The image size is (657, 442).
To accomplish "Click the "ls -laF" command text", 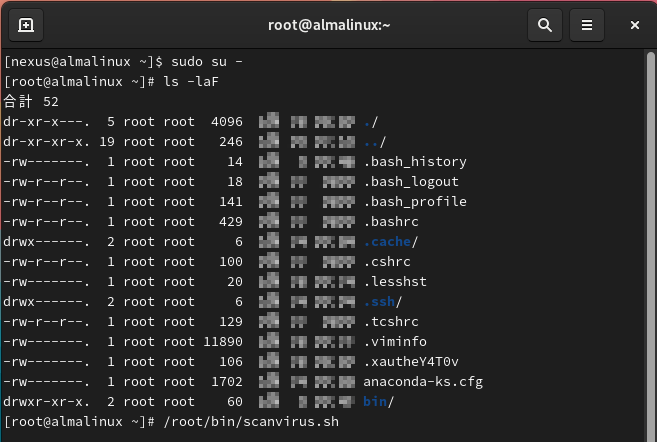I will point(191,82).
